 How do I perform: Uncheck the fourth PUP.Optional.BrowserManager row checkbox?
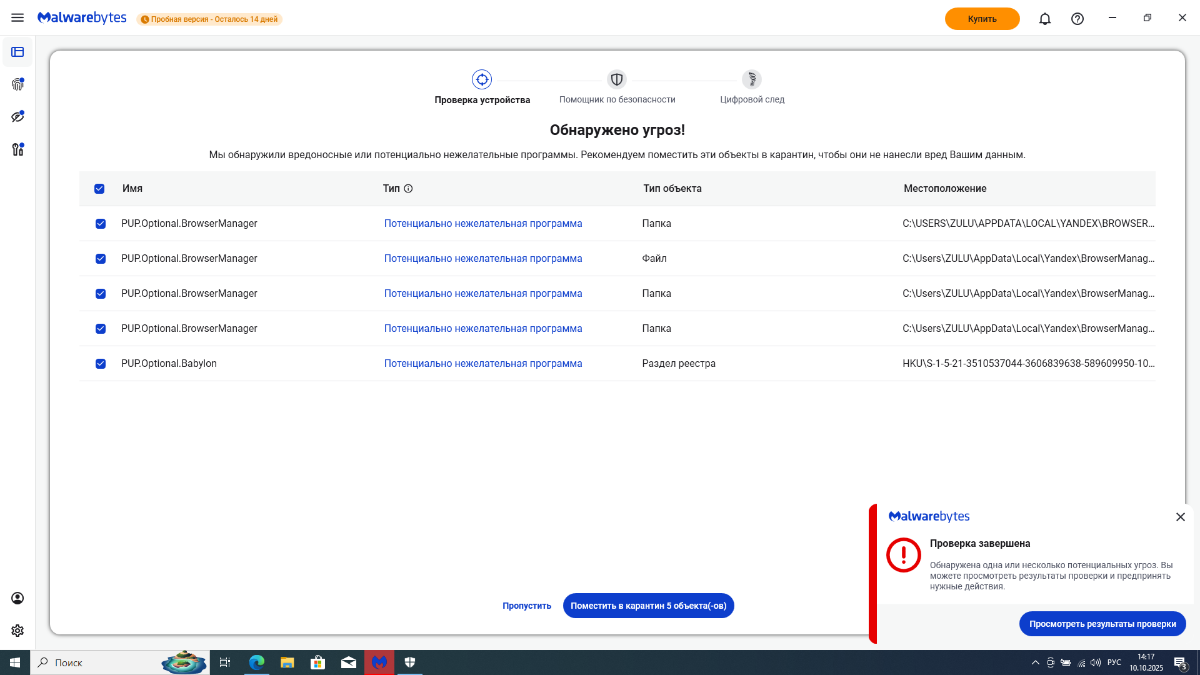click(100, 329)
